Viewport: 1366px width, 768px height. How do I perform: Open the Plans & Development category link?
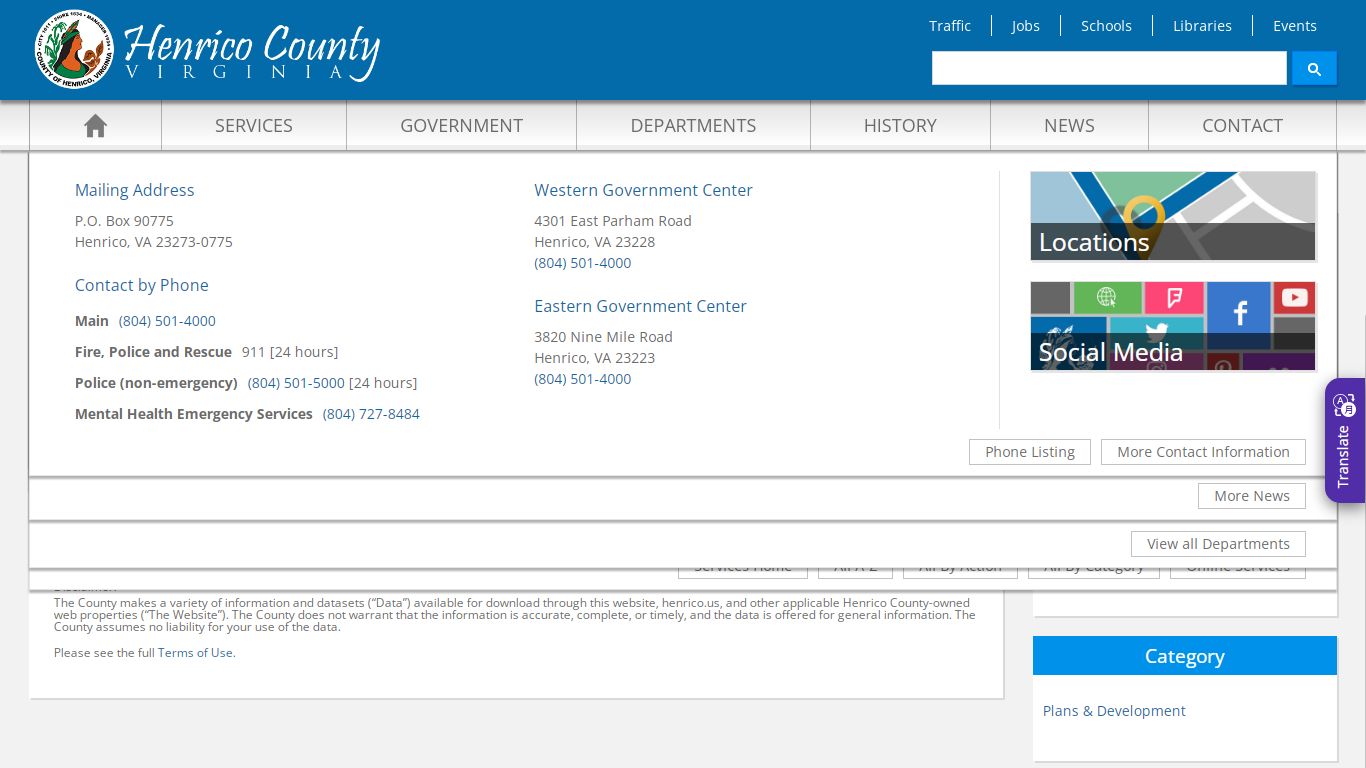(x=1114, y=711)
